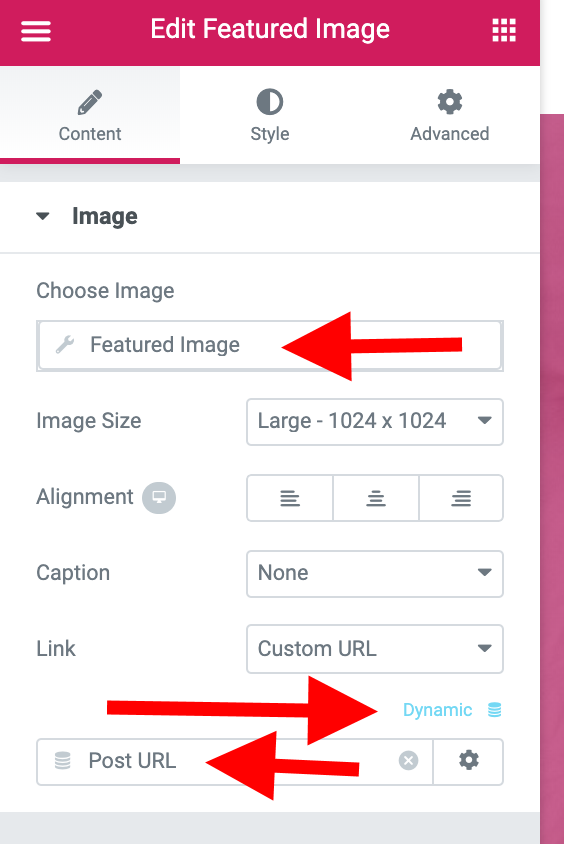Open the Caption dropdown set to None

(x=375, y=573)
